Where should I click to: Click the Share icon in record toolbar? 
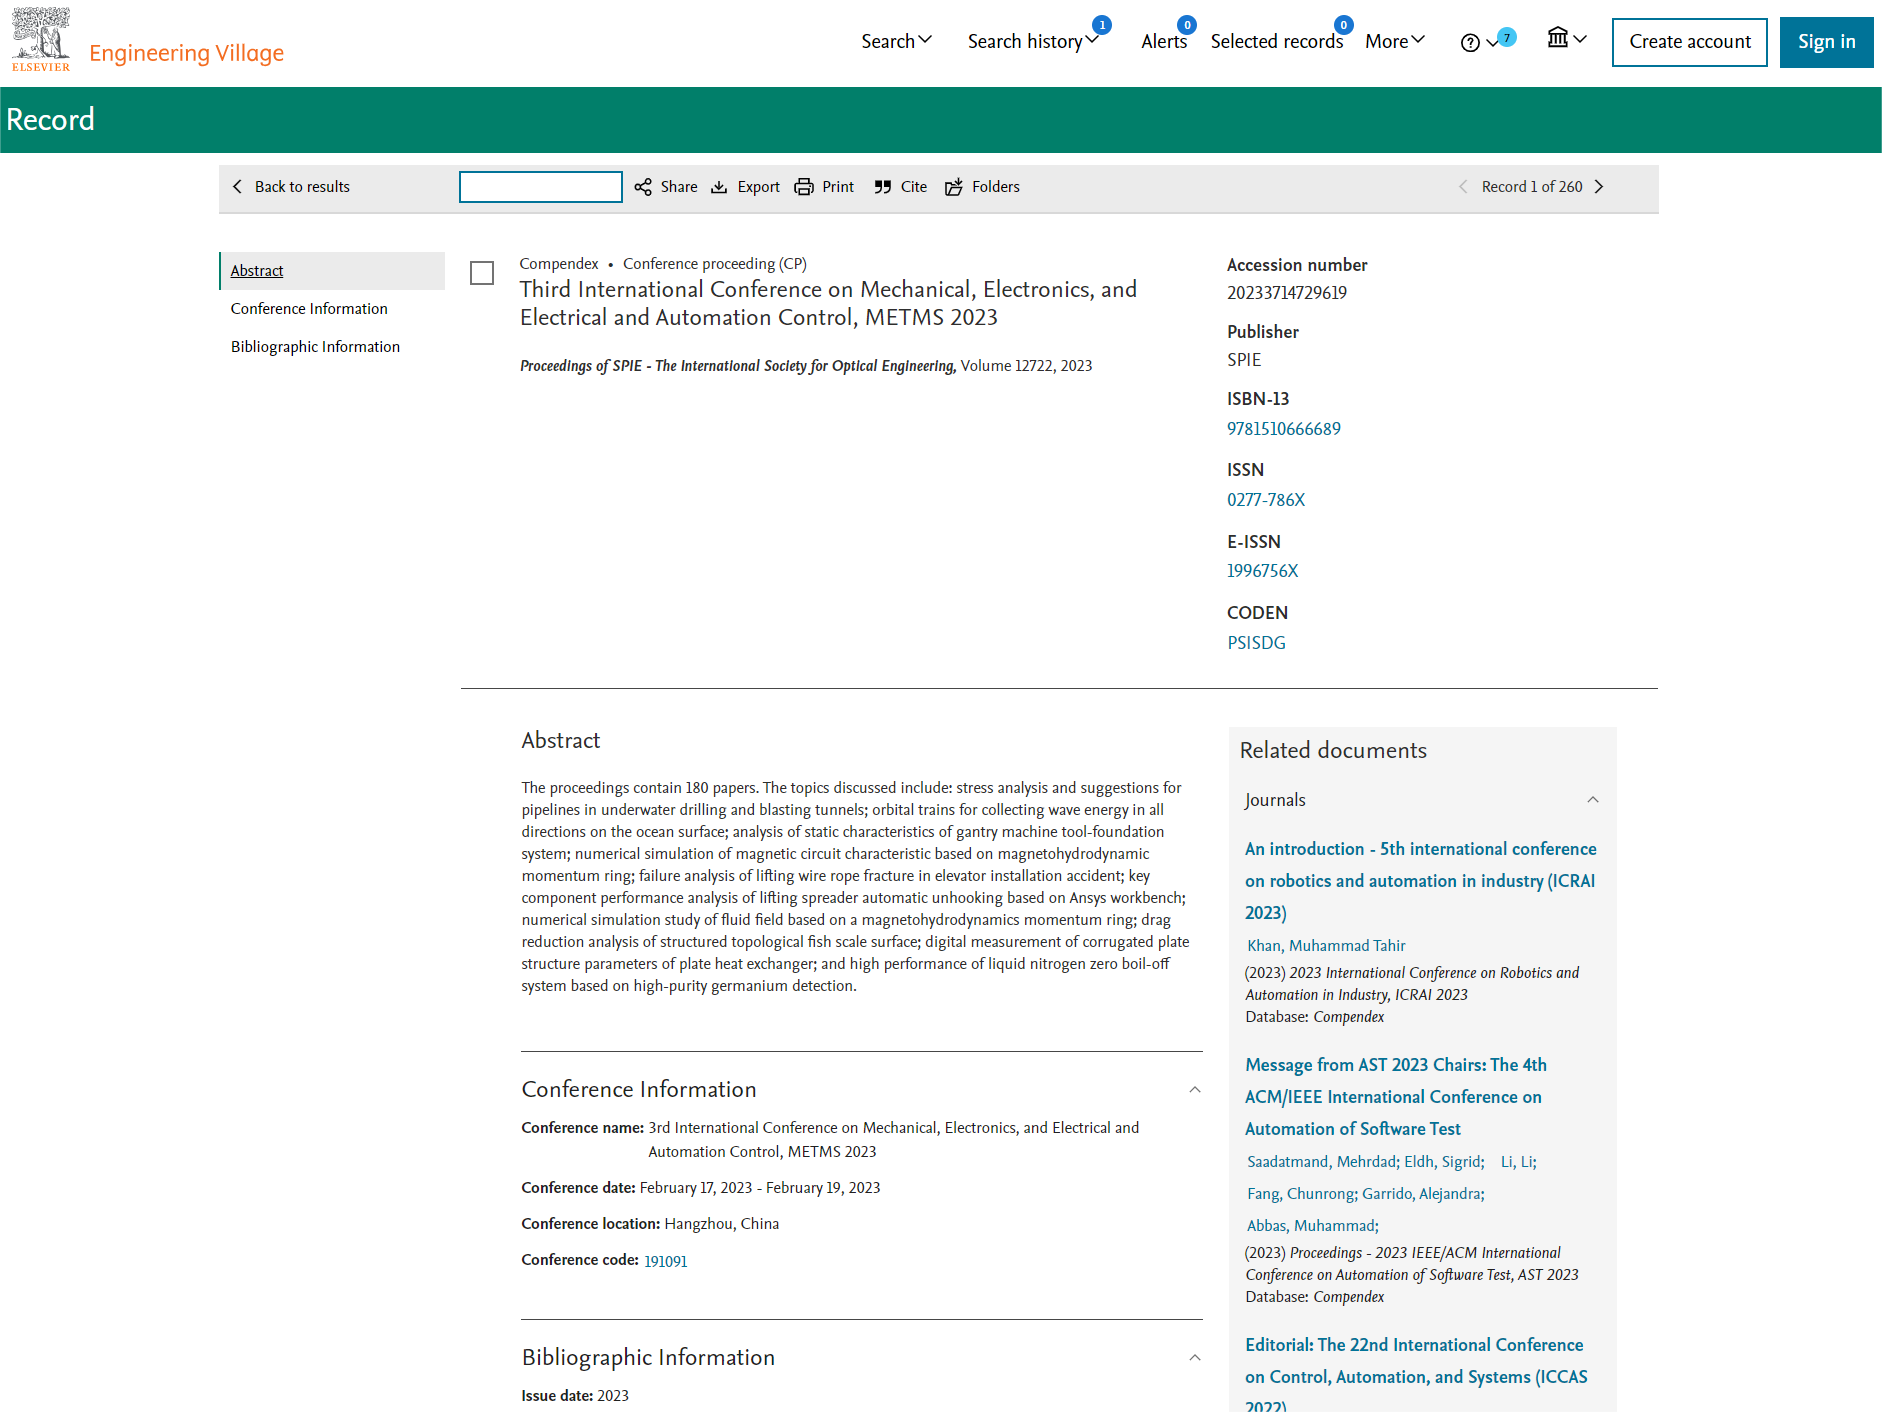click(643, 187)
